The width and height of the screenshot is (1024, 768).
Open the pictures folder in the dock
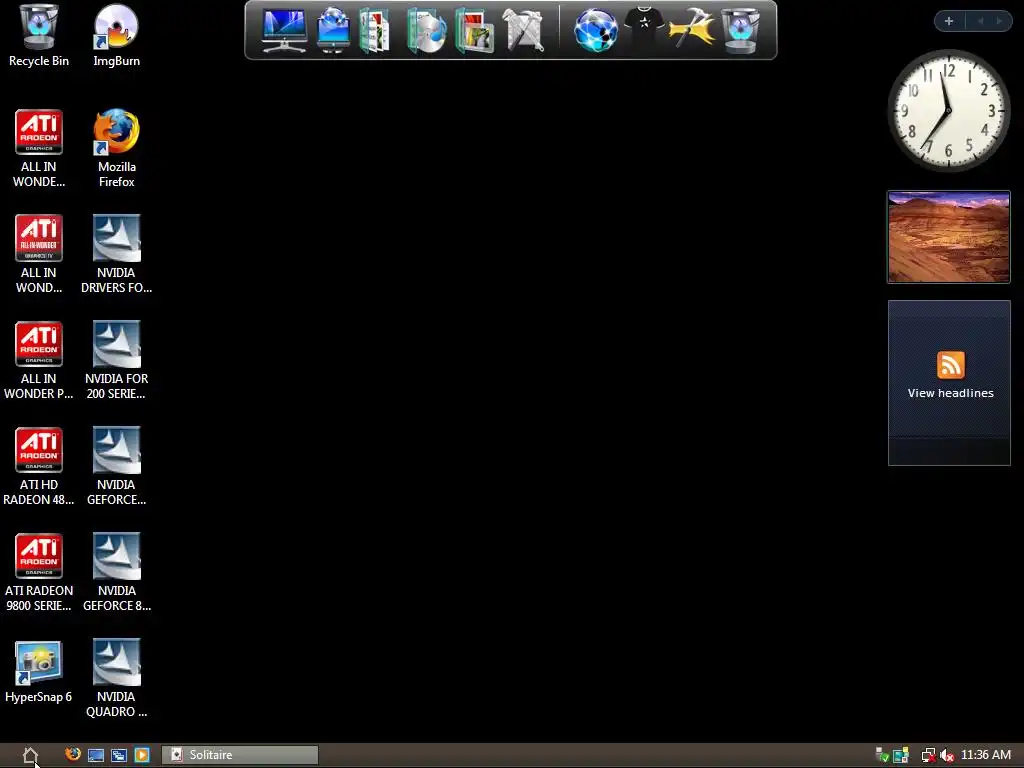pyautogui.click(x=475, y=30)
